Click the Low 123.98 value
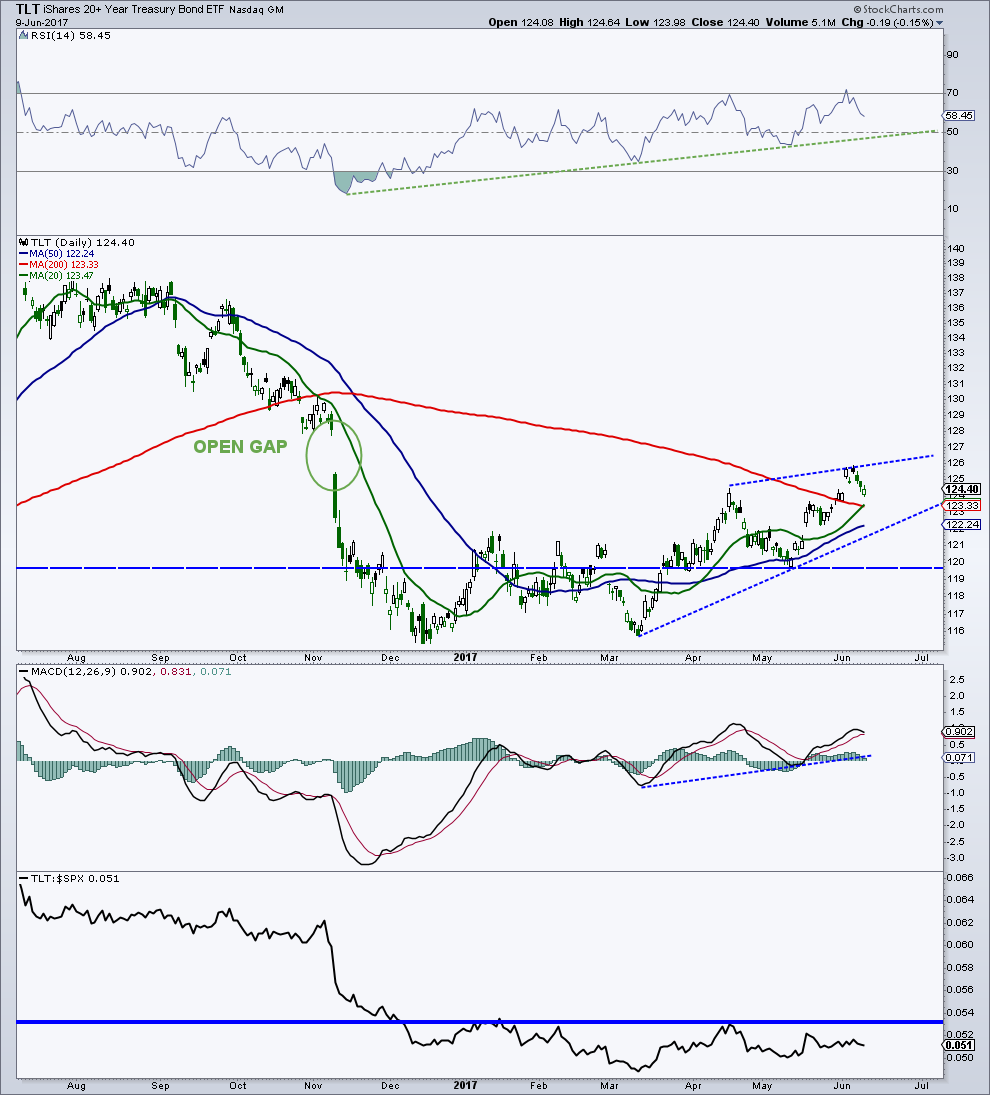The width and height of the screenshot is (990, 1095). tap(656, 22)
